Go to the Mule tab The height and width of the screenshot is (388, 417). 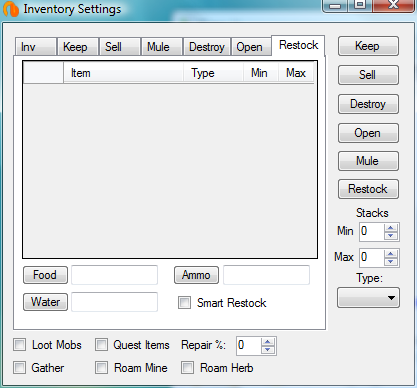(162, 47)
